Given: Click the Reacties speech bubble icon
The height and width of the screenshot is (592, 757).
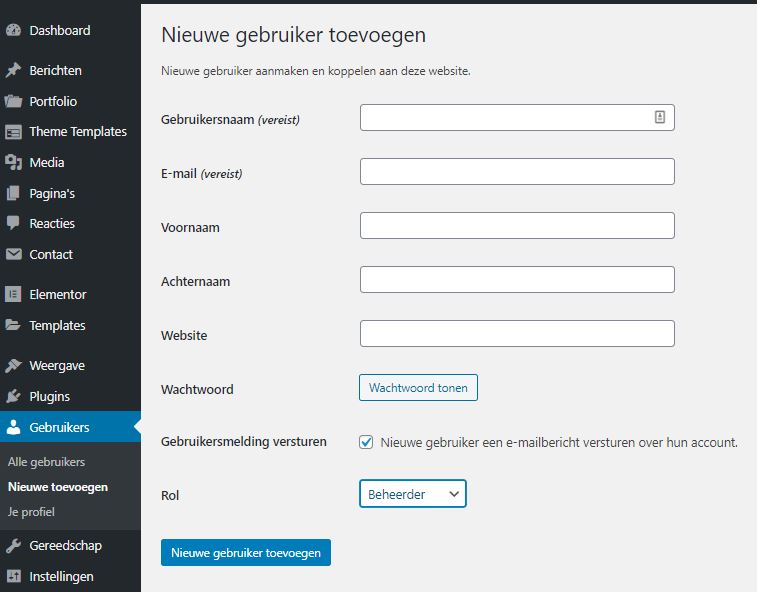Looking at the screenshot, I should [x=13, y=223].
